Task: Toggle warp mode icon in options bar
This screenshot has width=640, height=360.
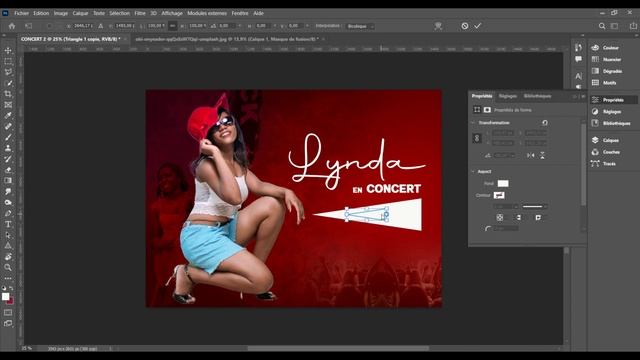Action: 438,26
